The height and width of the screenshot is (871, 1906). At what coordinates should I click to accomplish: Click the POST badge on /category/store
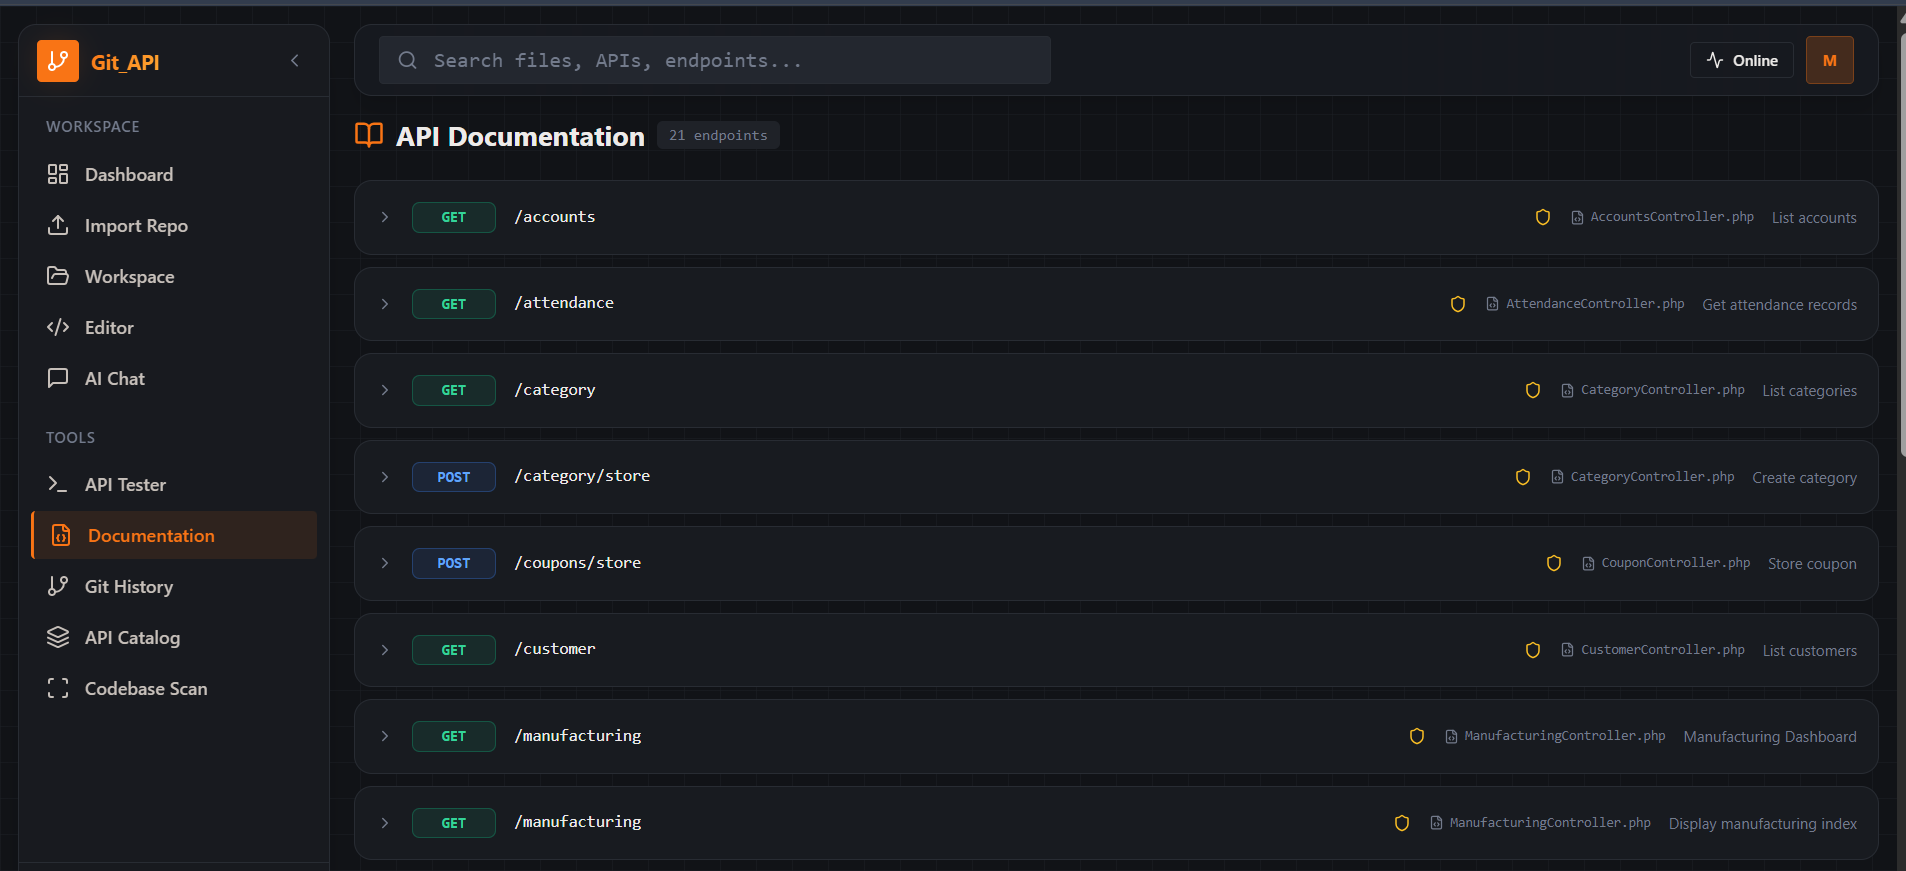[x=454, y=477]
